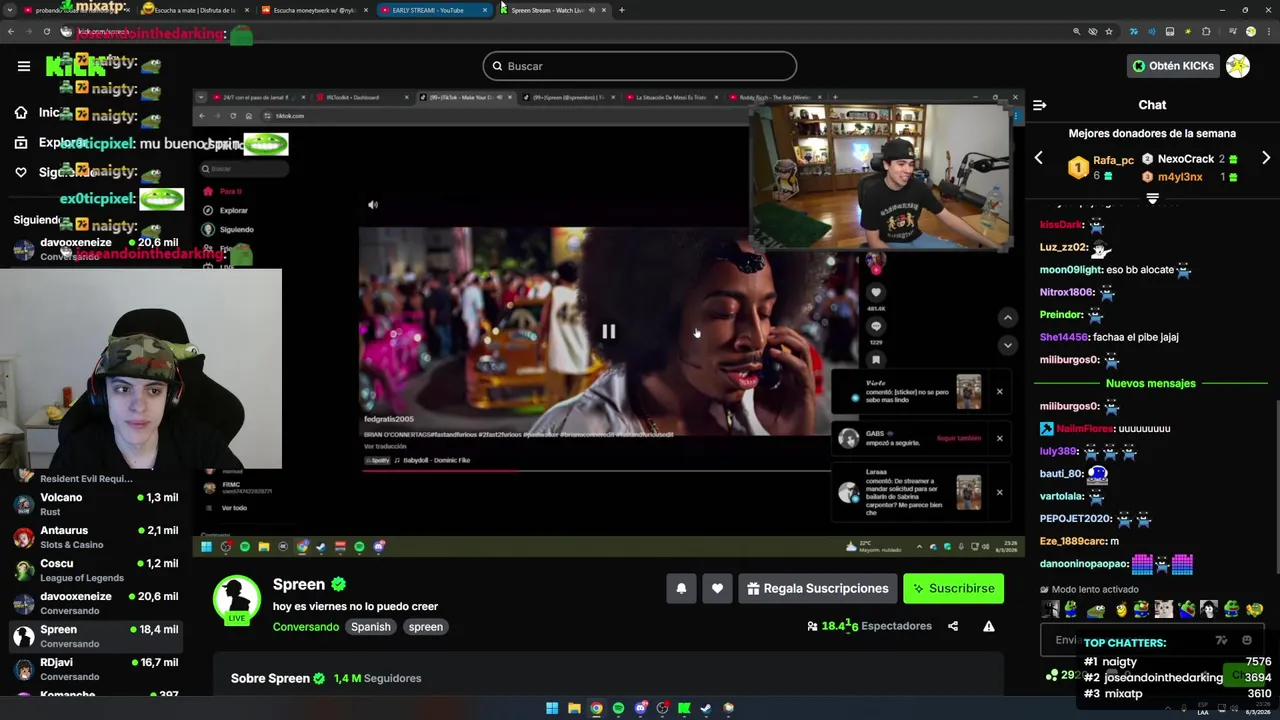This screenshot has width=1280, height=720.
Task: Click Regala Suscripciones button
Action: click(x=817, y=588)
